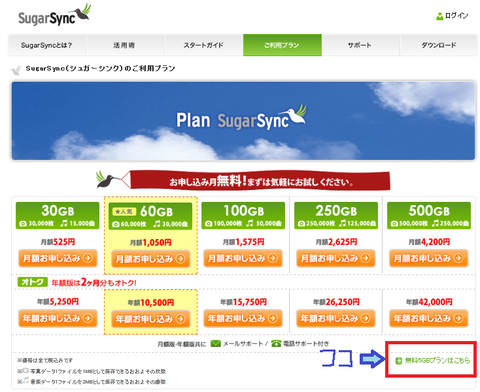
Task: Open the SugarSyncとは? tab
Action: (47, 45)
